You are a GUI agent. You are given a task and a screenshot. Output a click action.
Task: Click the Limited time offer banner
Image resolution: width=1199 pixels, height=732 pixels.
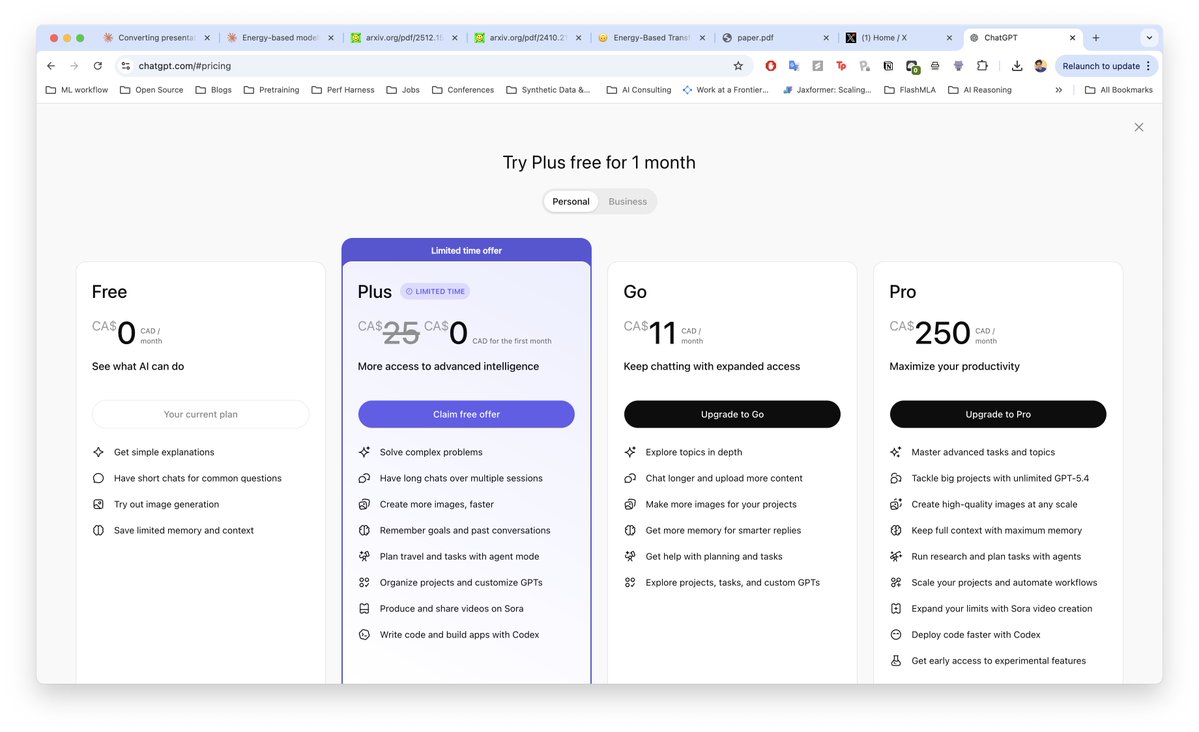coord(466,250)
